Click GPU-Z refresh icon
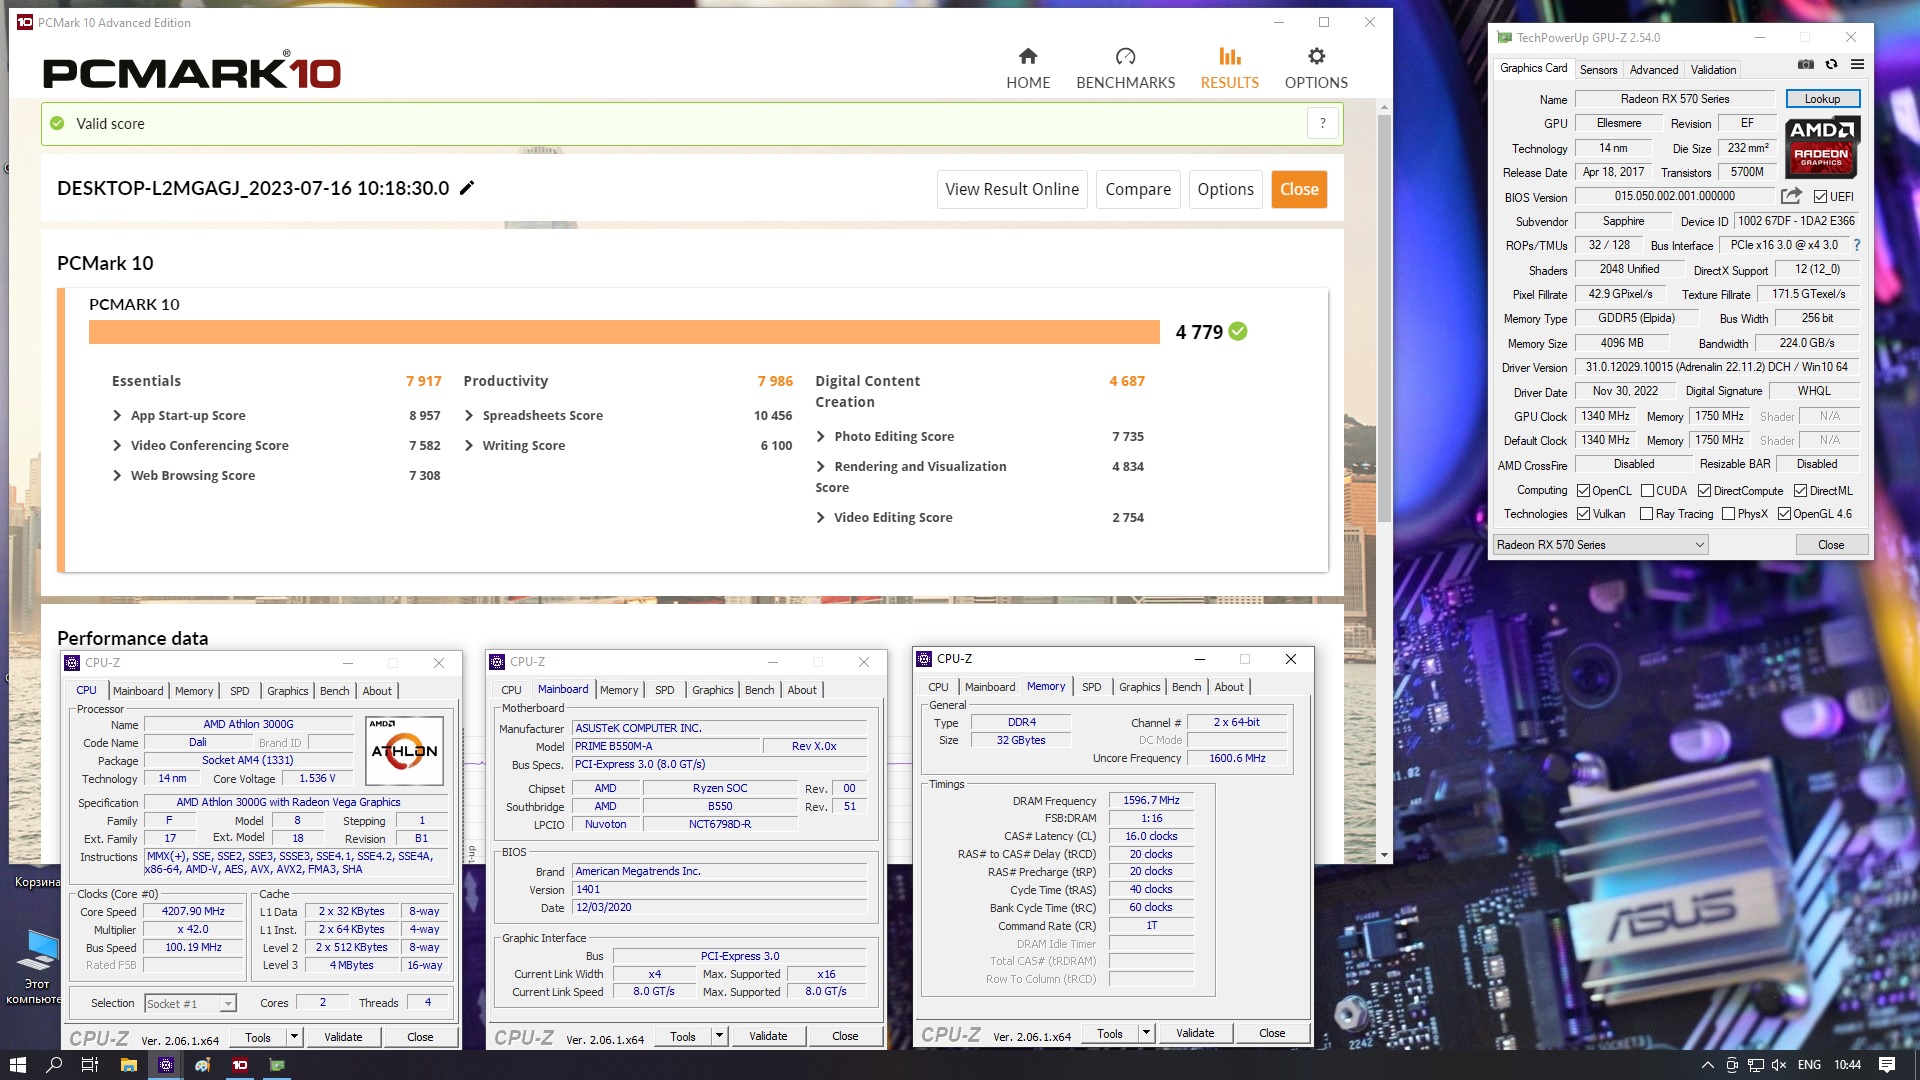Viewport: 1920px width, 1080px height. [1831, 64]
